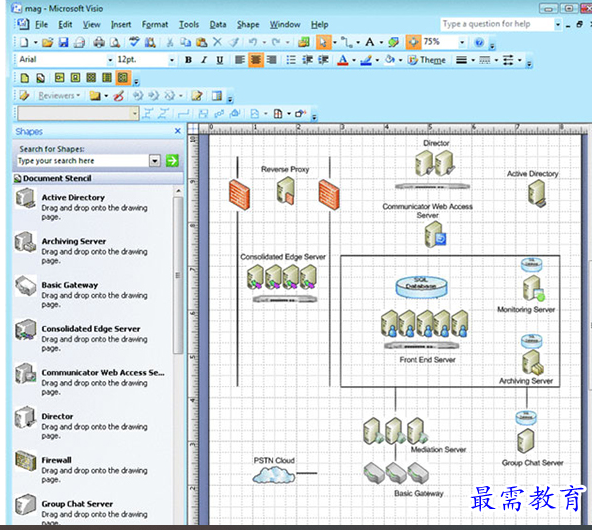Viewport: 592px width, 530px height.
Task: Select the Connector tool
Action: pyautogui.click(x=346, y=42)
